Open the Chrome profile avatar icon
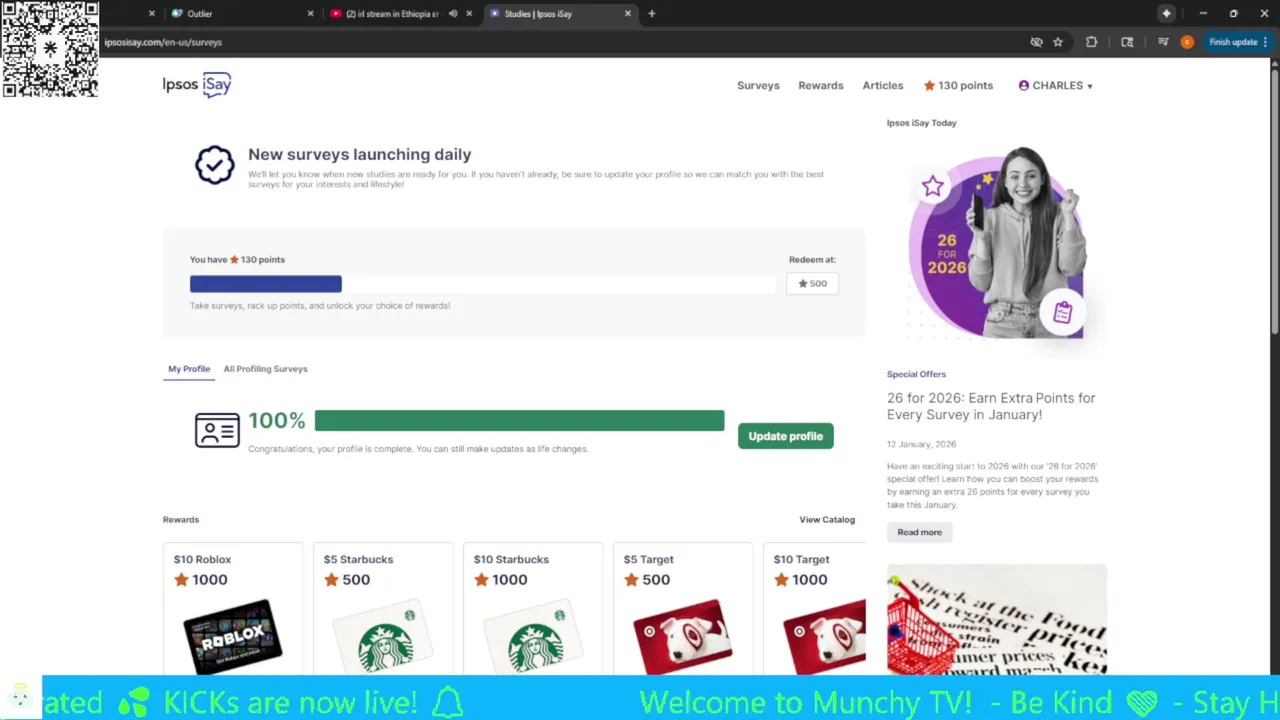 [x=1187, y=42]
